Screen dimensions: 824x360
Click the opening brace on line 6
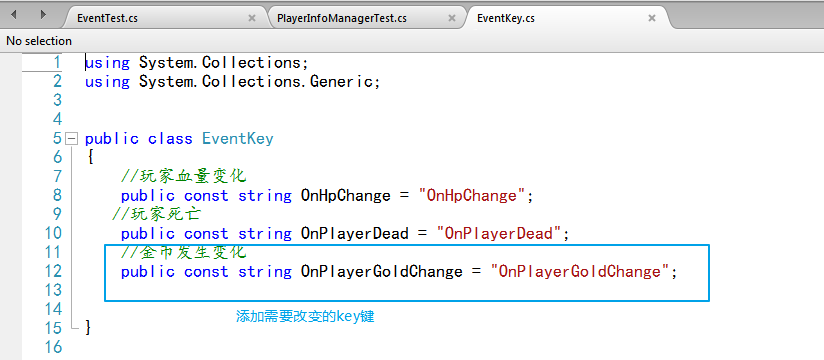[90, 157]
